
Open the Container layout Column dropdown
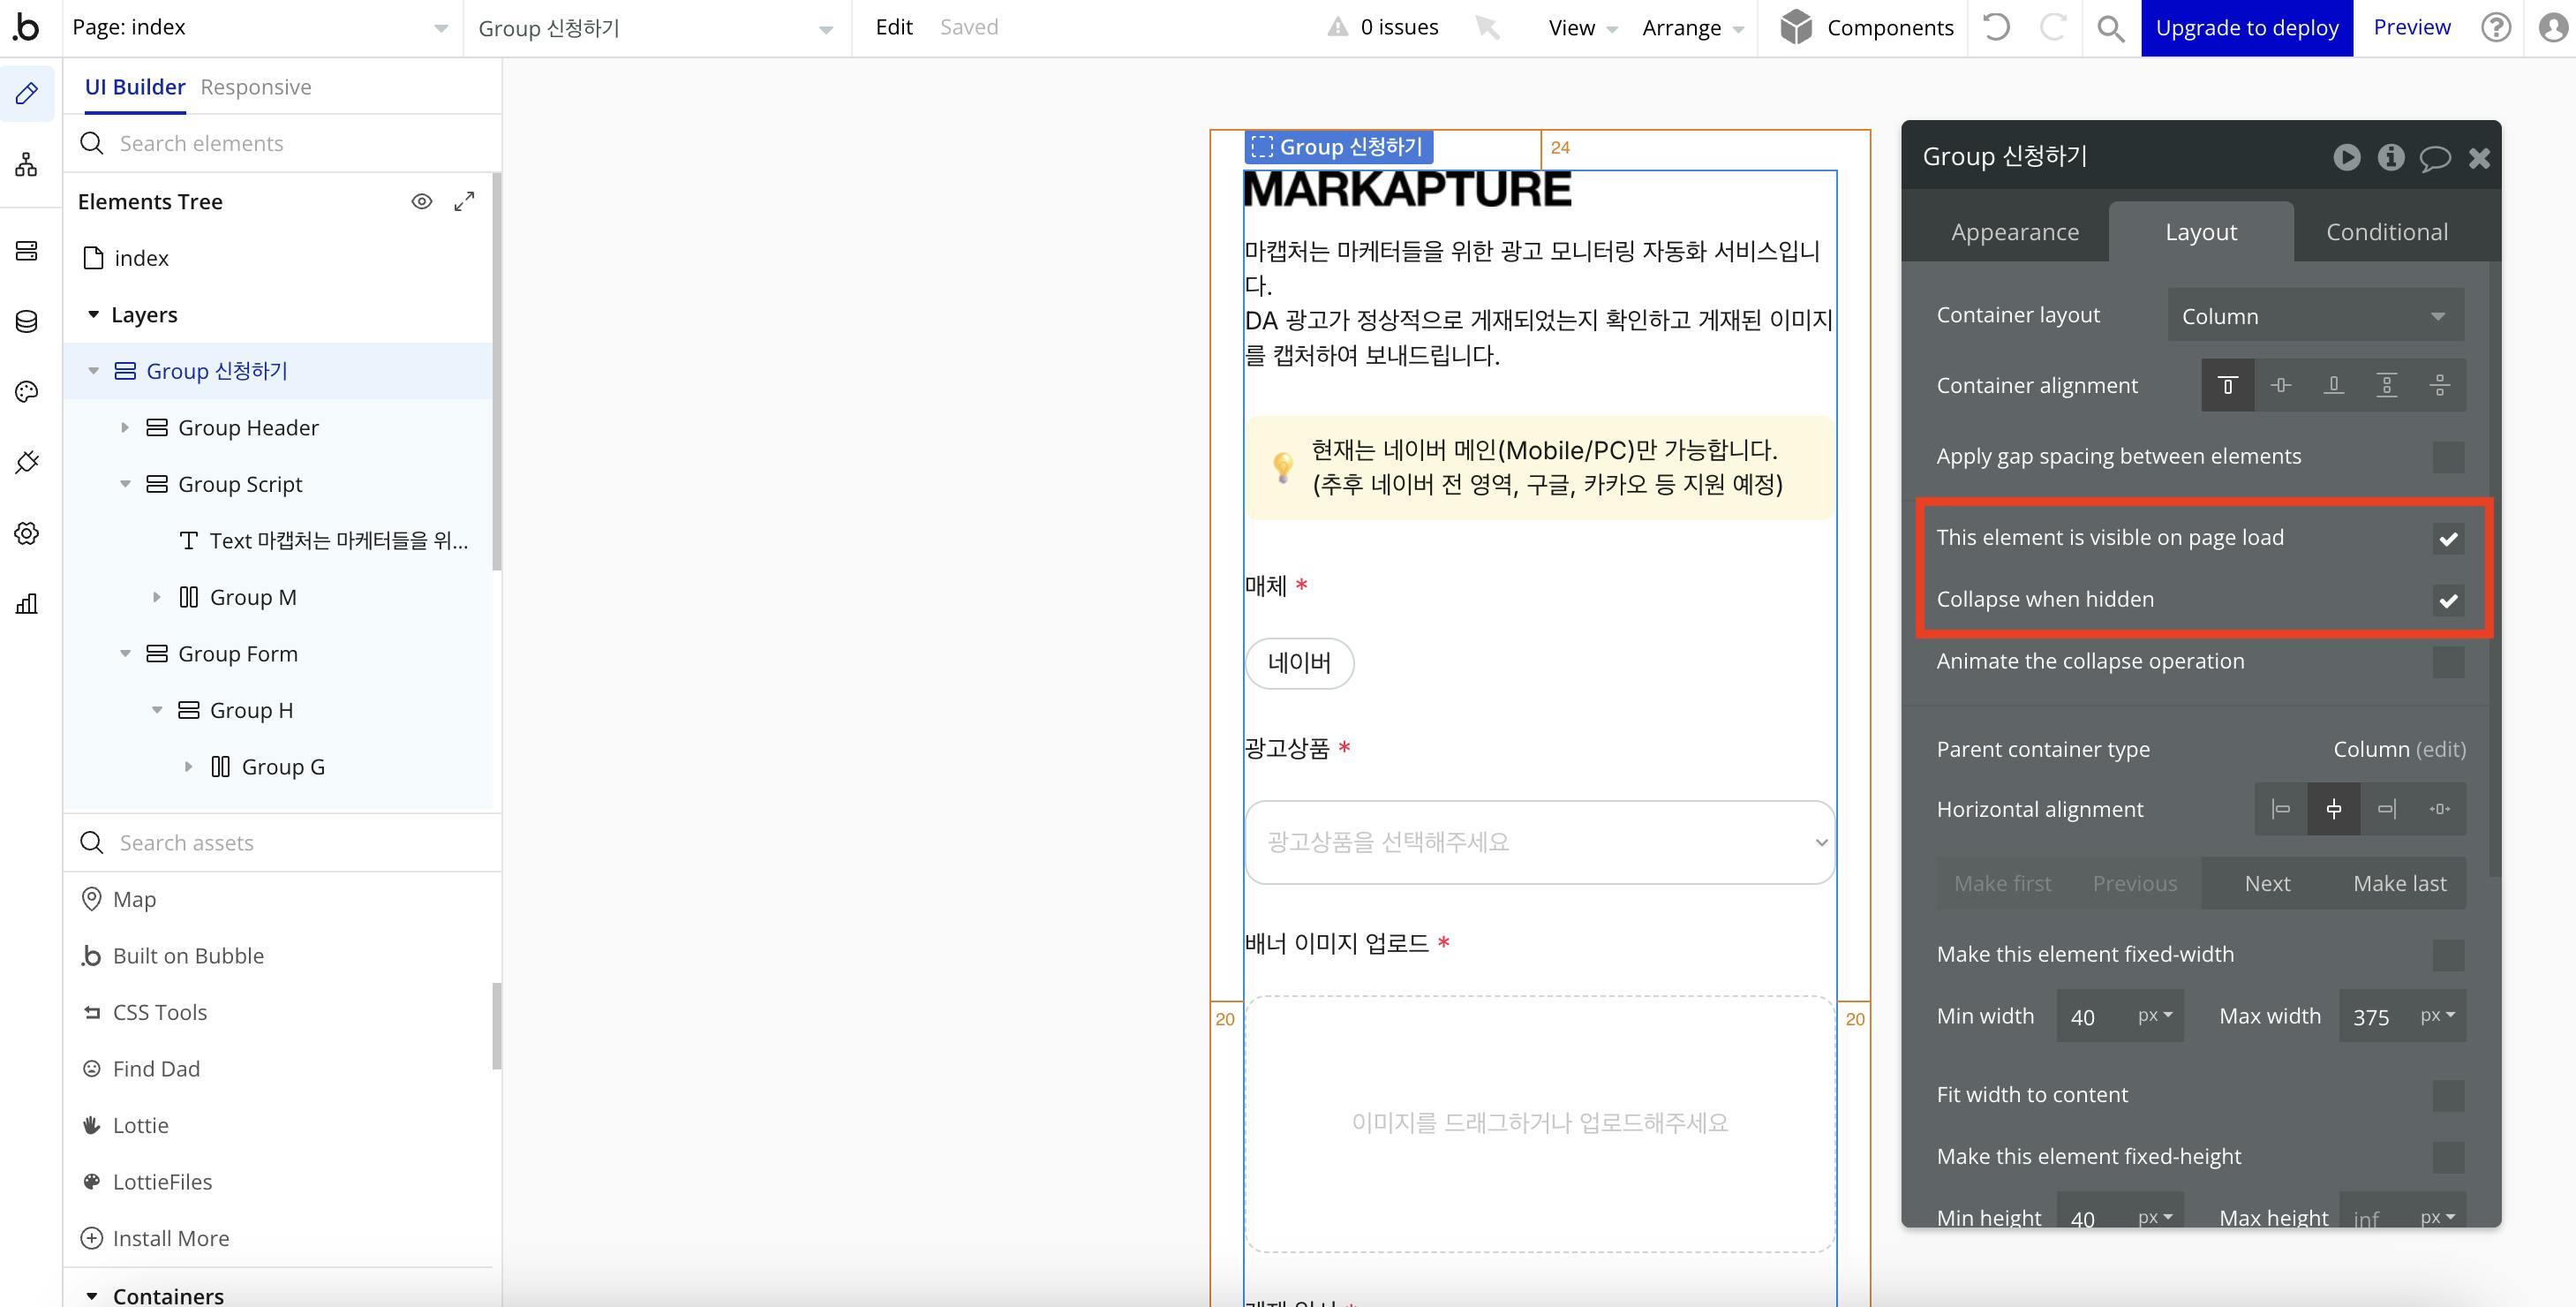(2315, 315)
